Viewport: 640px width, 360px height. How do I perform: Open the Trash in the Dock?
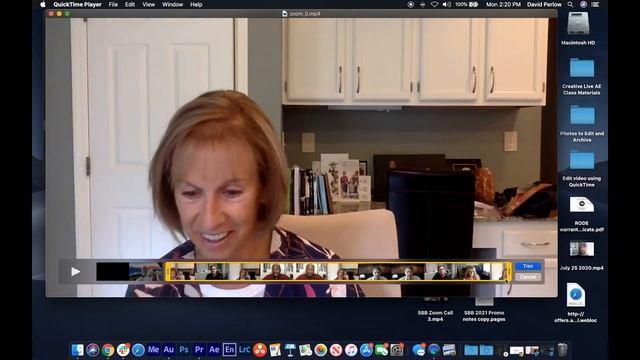(562, 350)
